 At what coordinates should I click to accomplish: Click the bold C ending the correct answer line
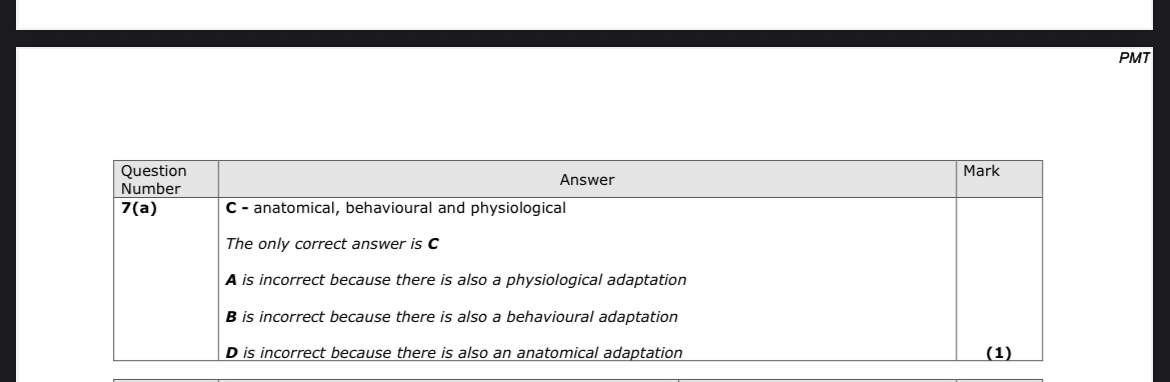click(433, 244)
